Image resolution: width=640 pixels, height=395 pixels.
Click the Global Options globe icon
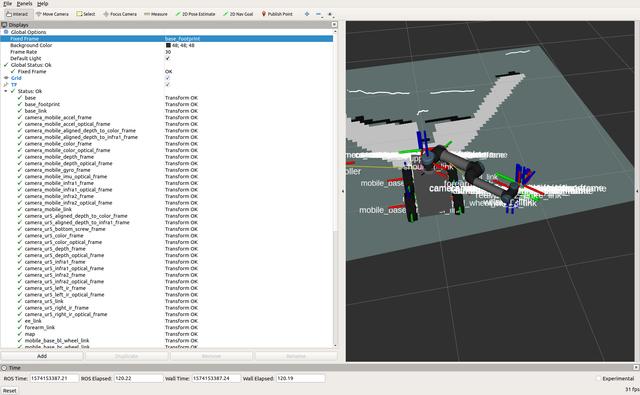pyautogui.click(x=6, y=32)
